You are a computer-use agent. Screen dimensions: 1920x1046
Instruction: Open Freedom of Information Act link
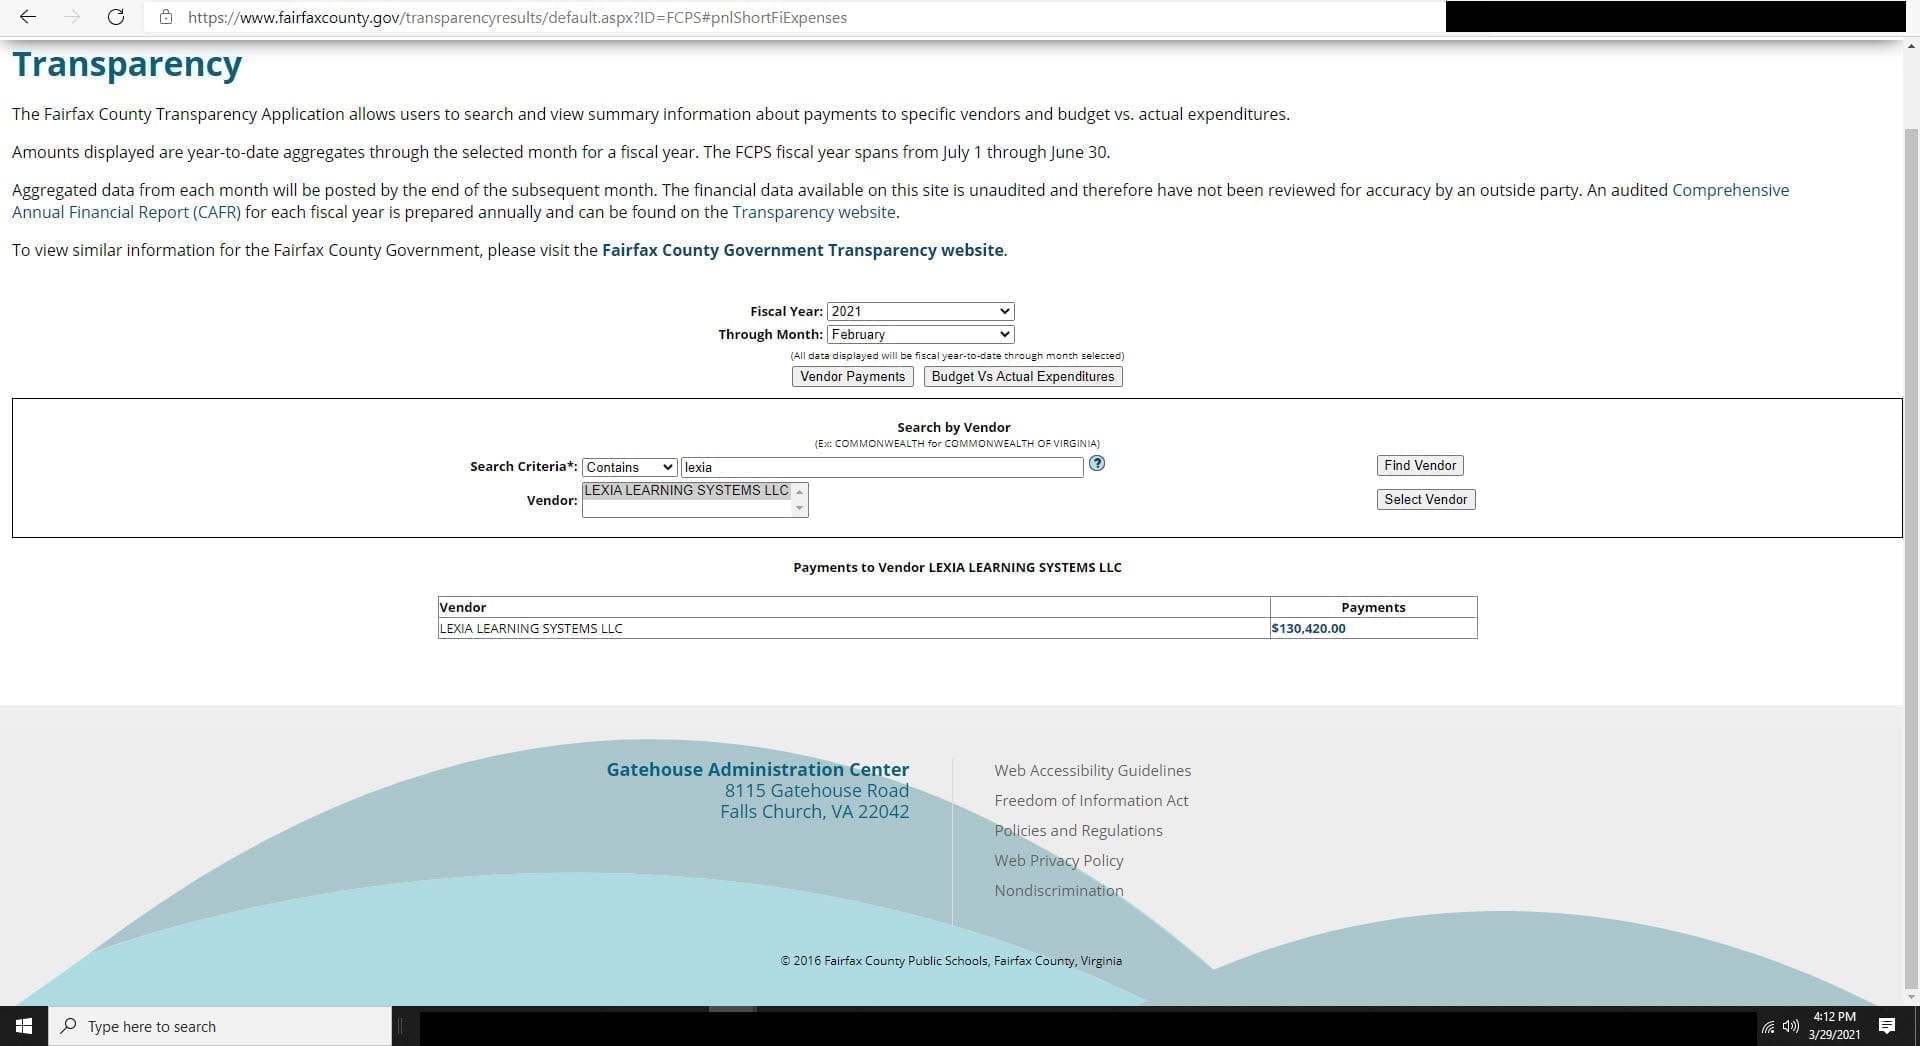[1091, 800]
